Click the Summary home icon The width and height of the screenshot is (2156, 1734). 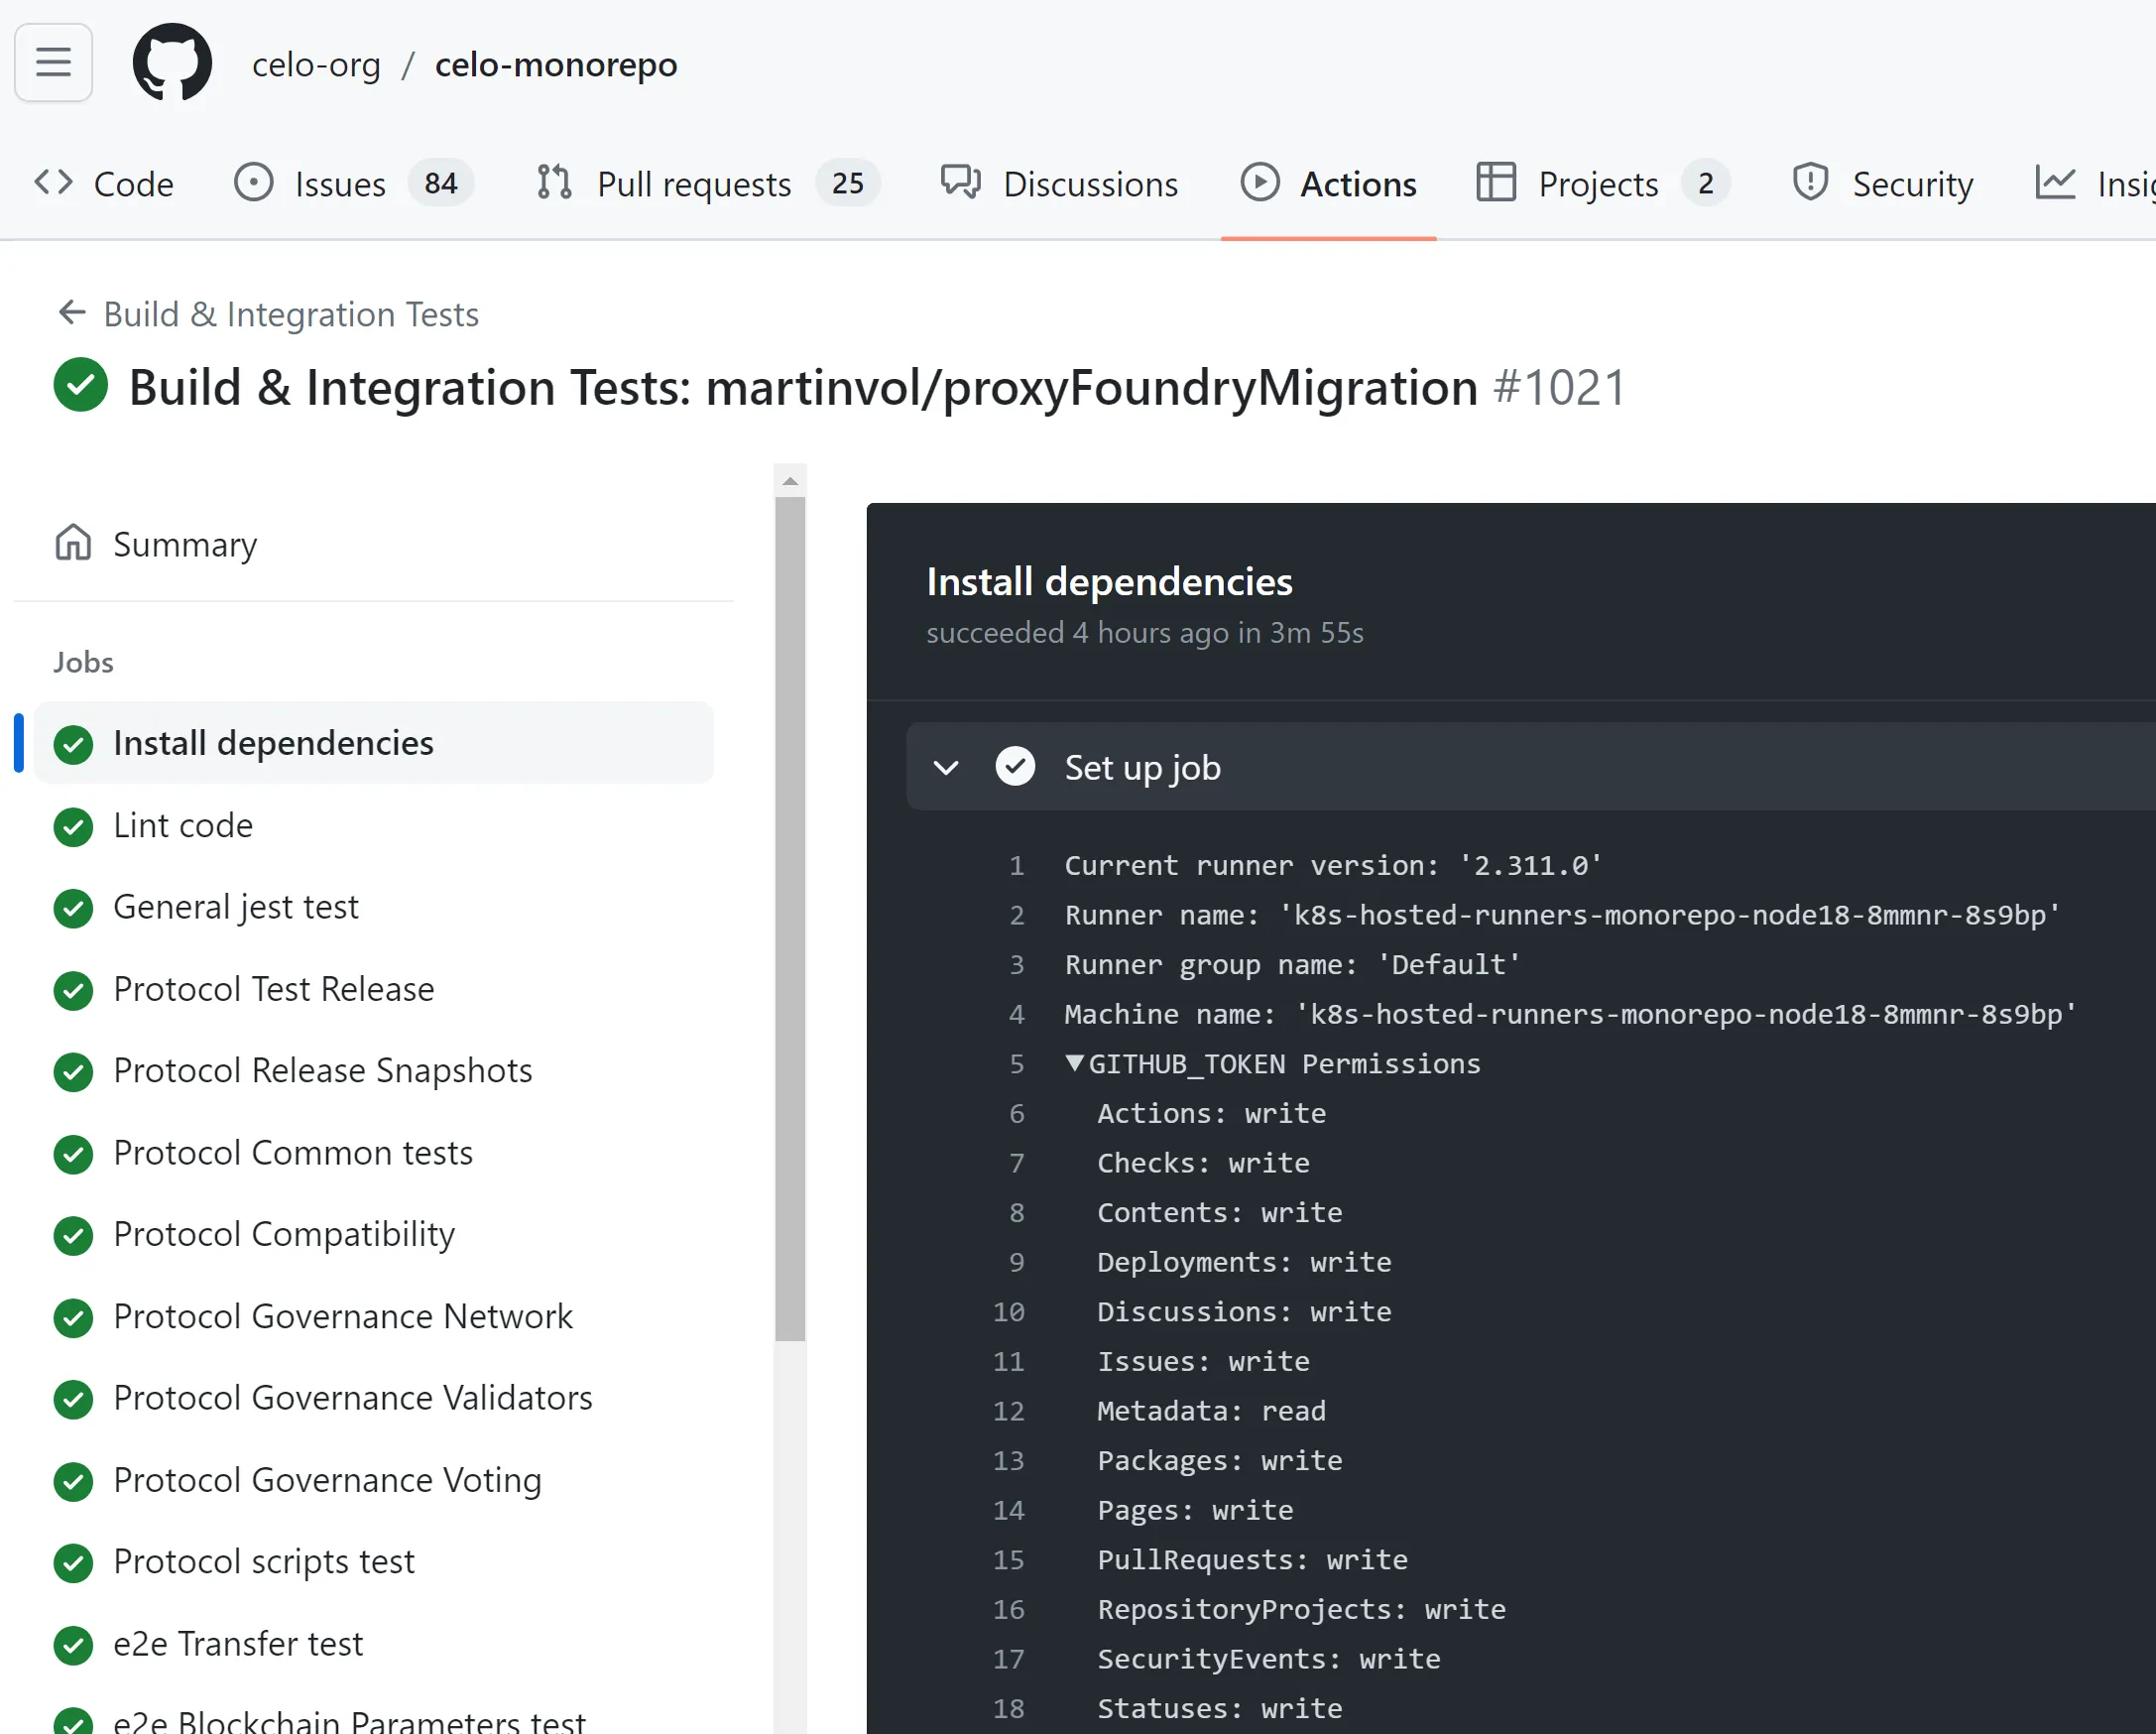[73, 543]
